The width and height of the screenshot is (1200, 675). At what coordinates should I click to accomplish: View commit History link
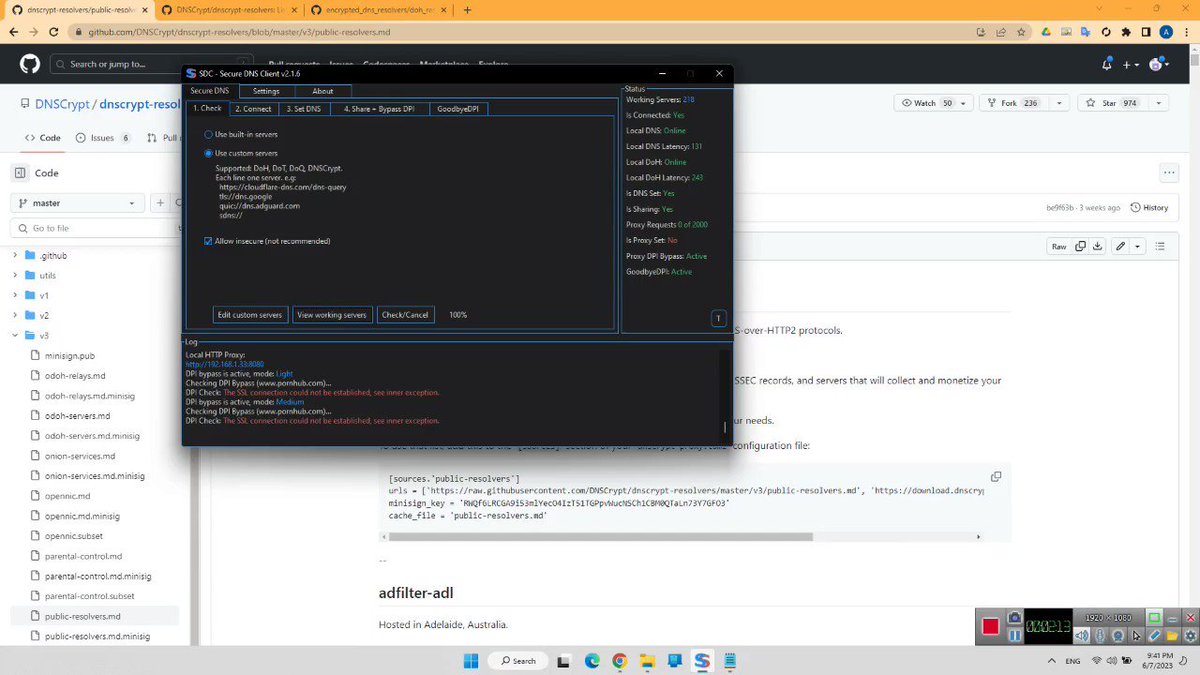pos(1149,208)
